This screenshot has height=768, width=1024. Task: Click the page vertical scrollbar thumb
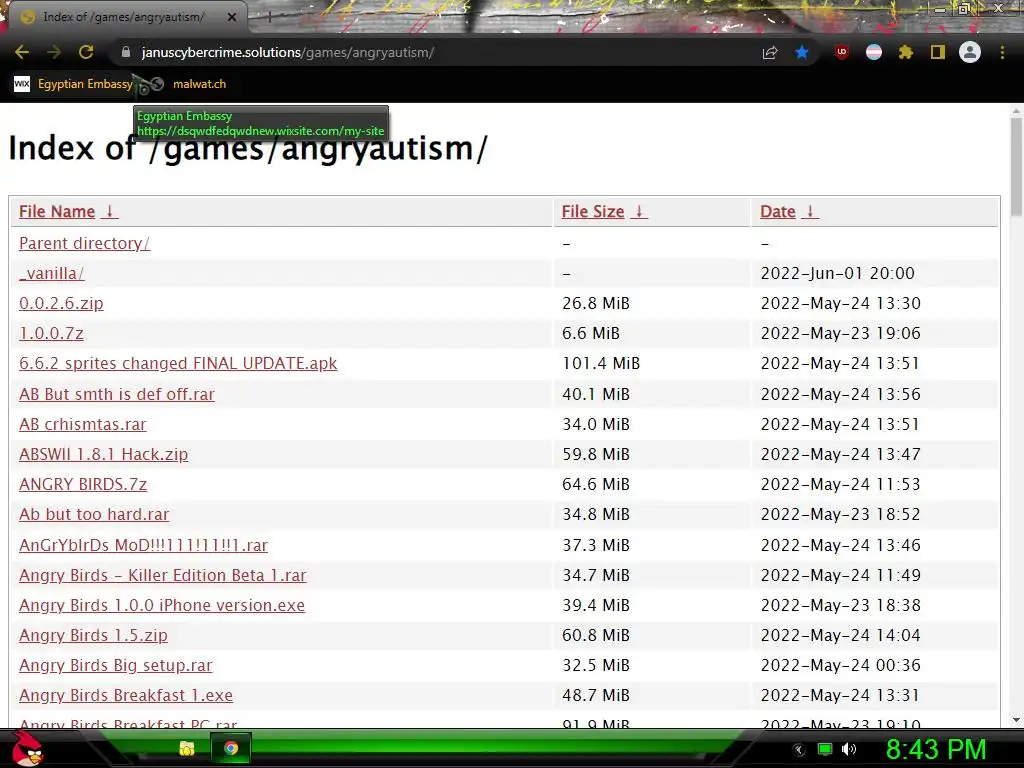(1016, 167)
